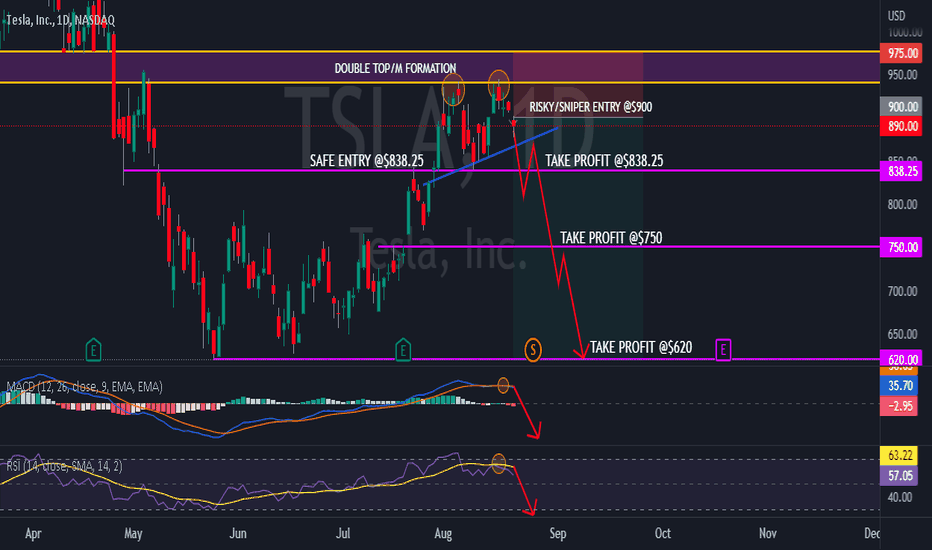
Task: Click the Jun label on the time axis
Action: 238,533
